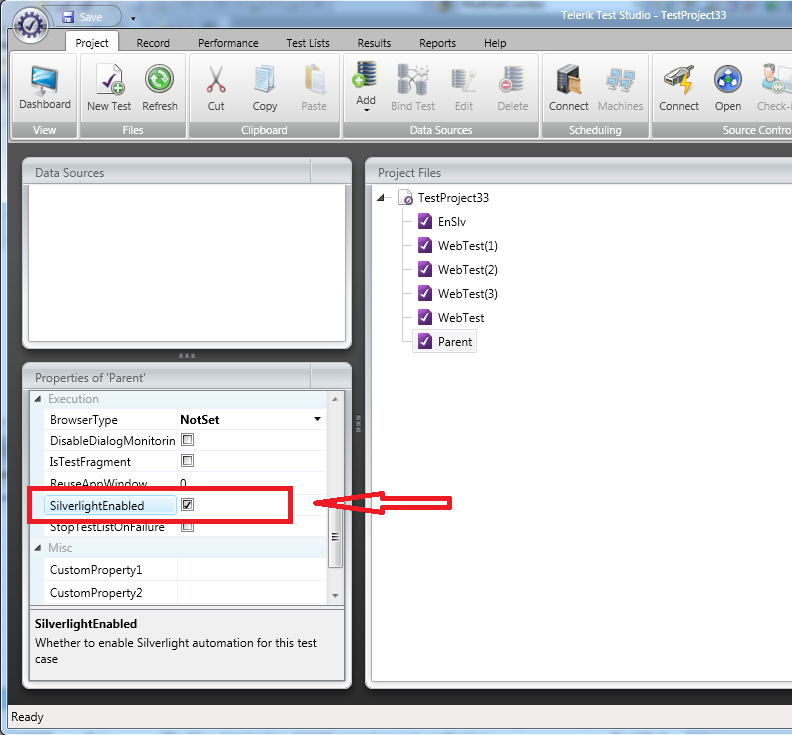Click the Project Files panel header

point(579,173)
